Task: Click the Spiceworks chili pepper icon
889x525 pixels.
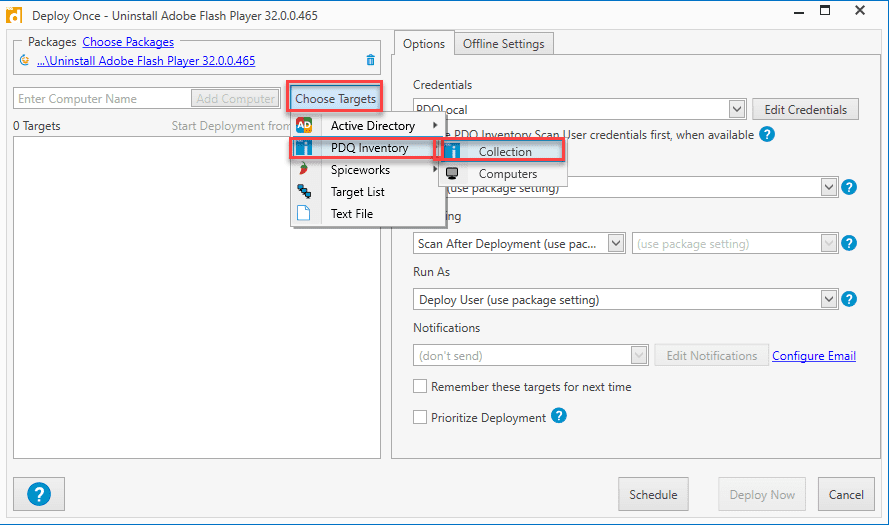Action: [x=304, y=169]
